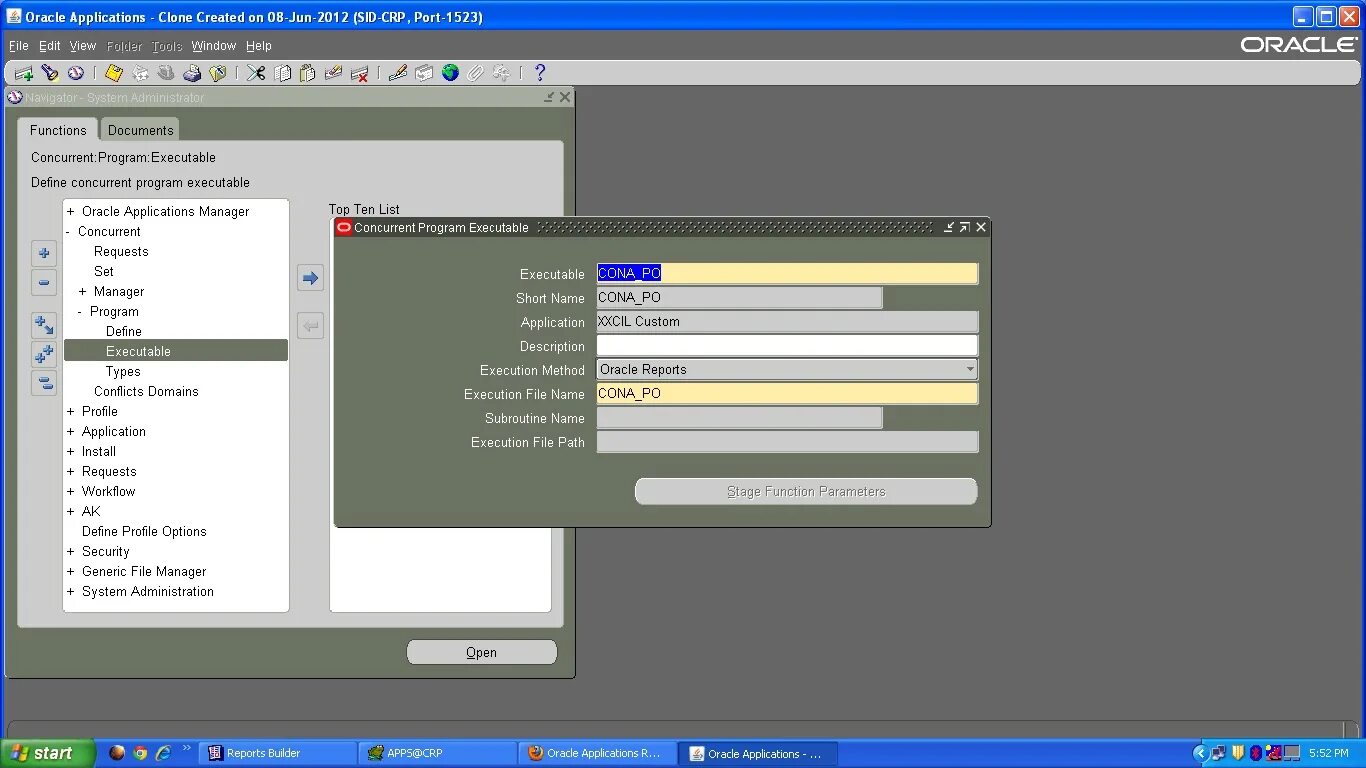This screenshot has width=1366, height=768.
Task: Open the Help menu
Action: pyautogui.click(x=259, y=46)
